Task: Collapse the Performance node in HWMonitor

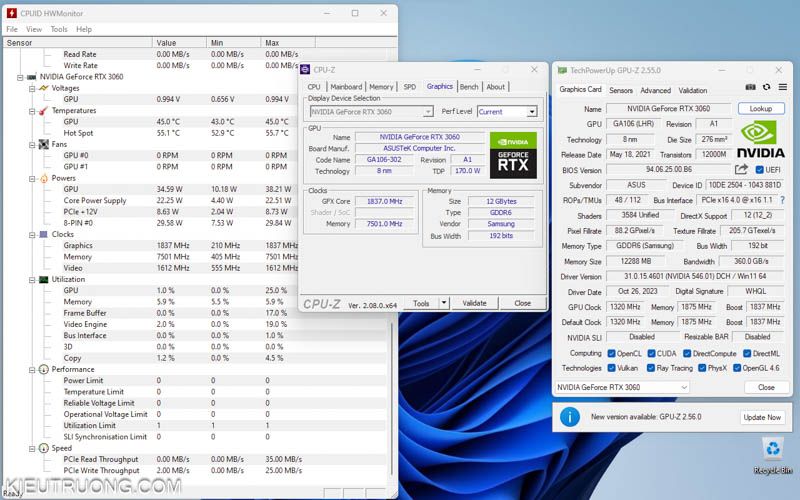Action: [x=32, y=369]
